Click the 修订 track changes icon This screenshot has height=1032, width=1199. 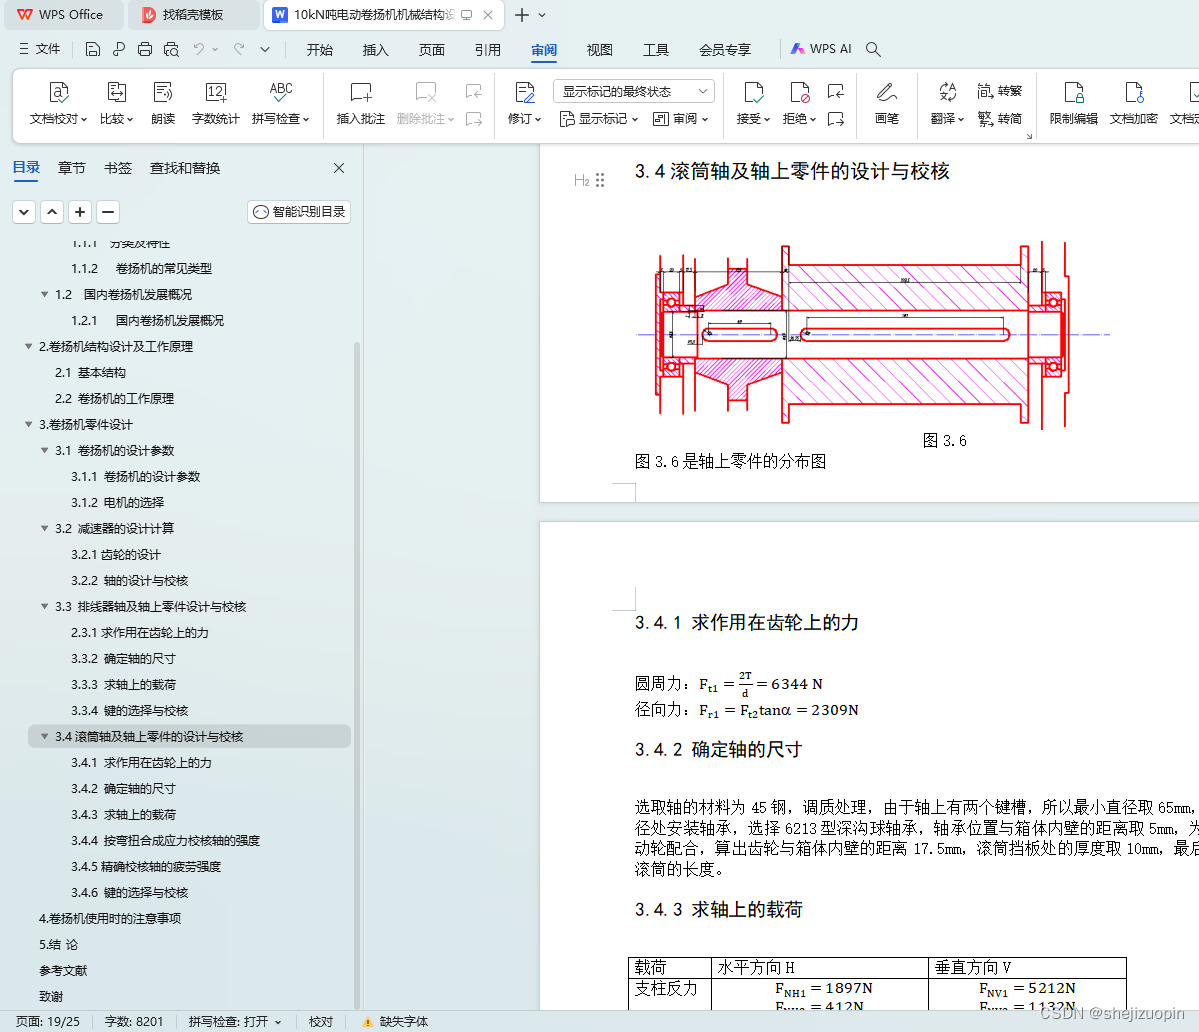point(525,92)
